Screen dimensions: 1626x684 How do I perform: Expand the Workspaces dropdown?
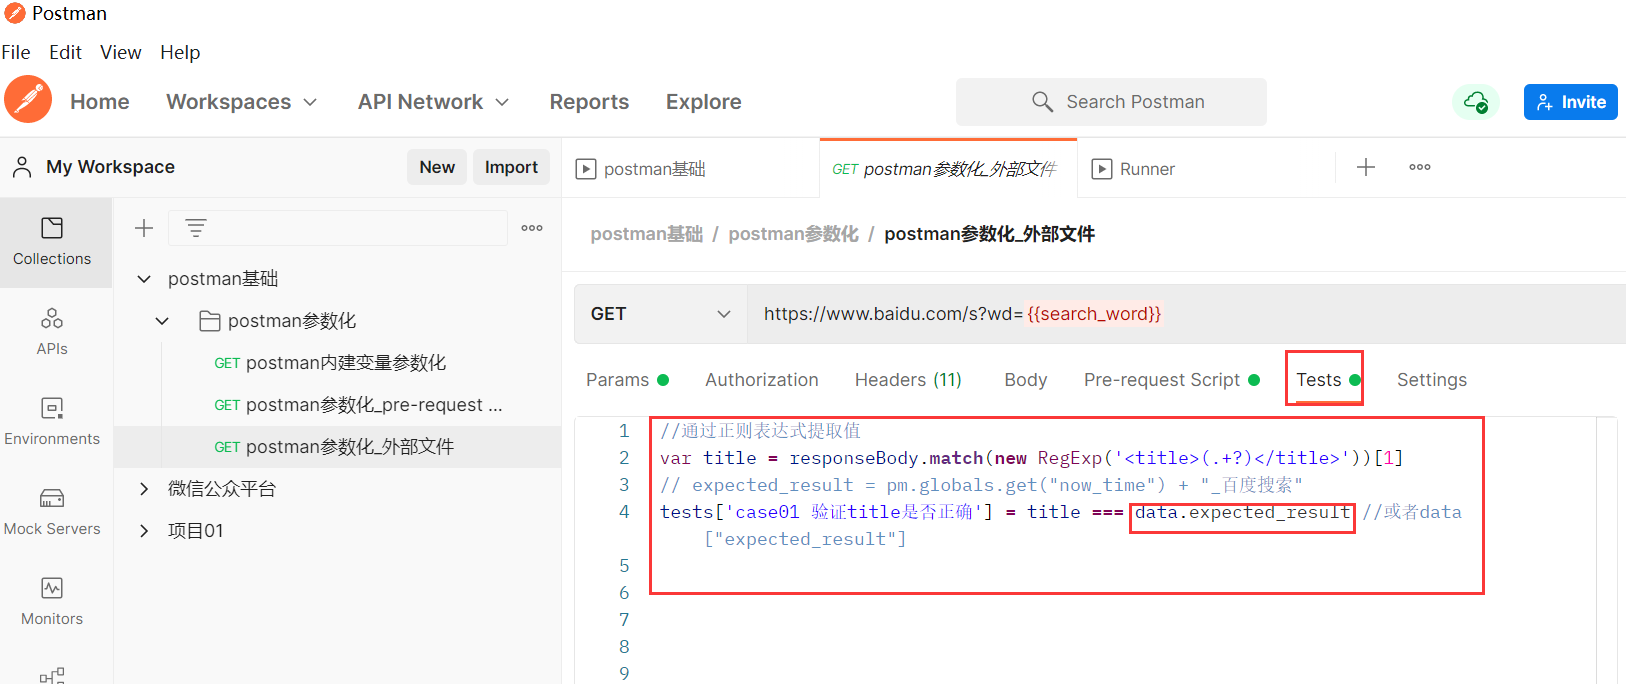(241, 102)
